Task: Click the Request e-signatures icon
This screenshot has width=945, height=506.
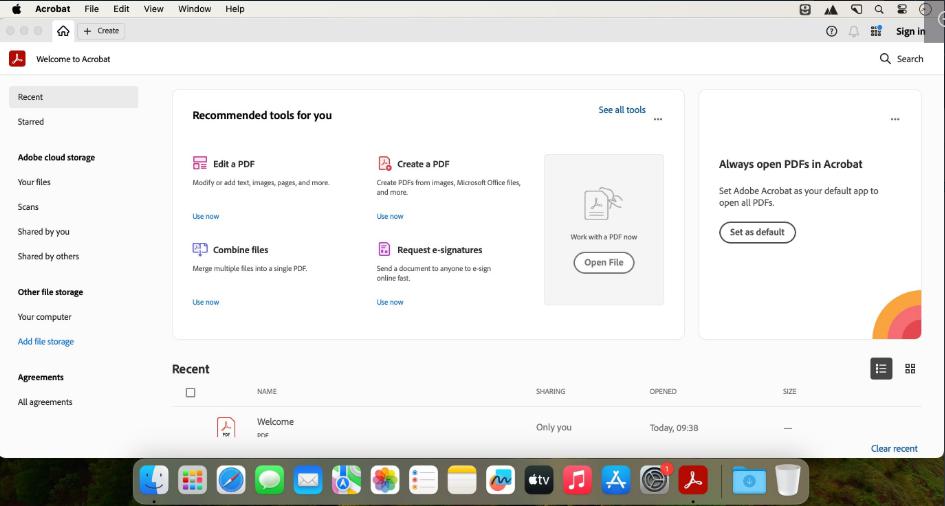Action: click(384, 249)
